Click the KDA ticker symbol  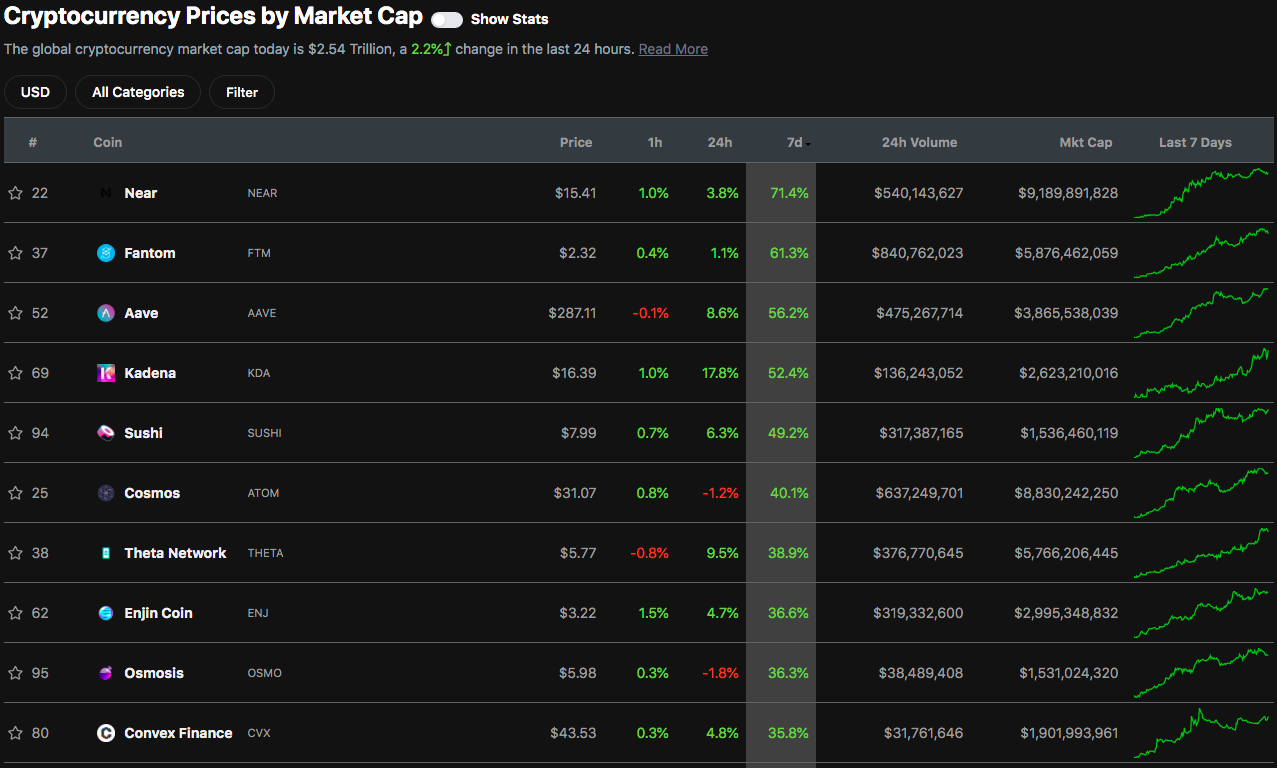pos(259,373)
